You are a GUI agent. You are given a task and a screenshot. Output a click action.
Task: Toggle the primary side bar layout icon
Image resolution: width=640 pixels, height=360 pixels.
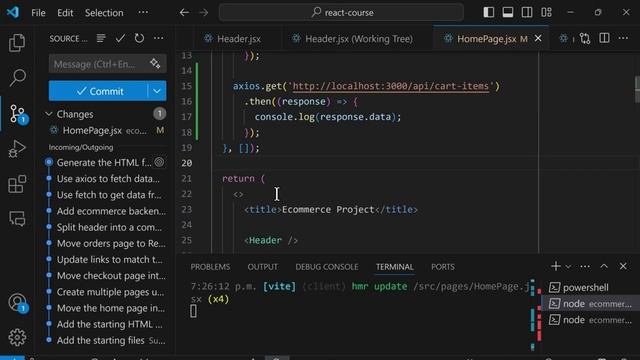pyautogui.click(x=489, y=13)
